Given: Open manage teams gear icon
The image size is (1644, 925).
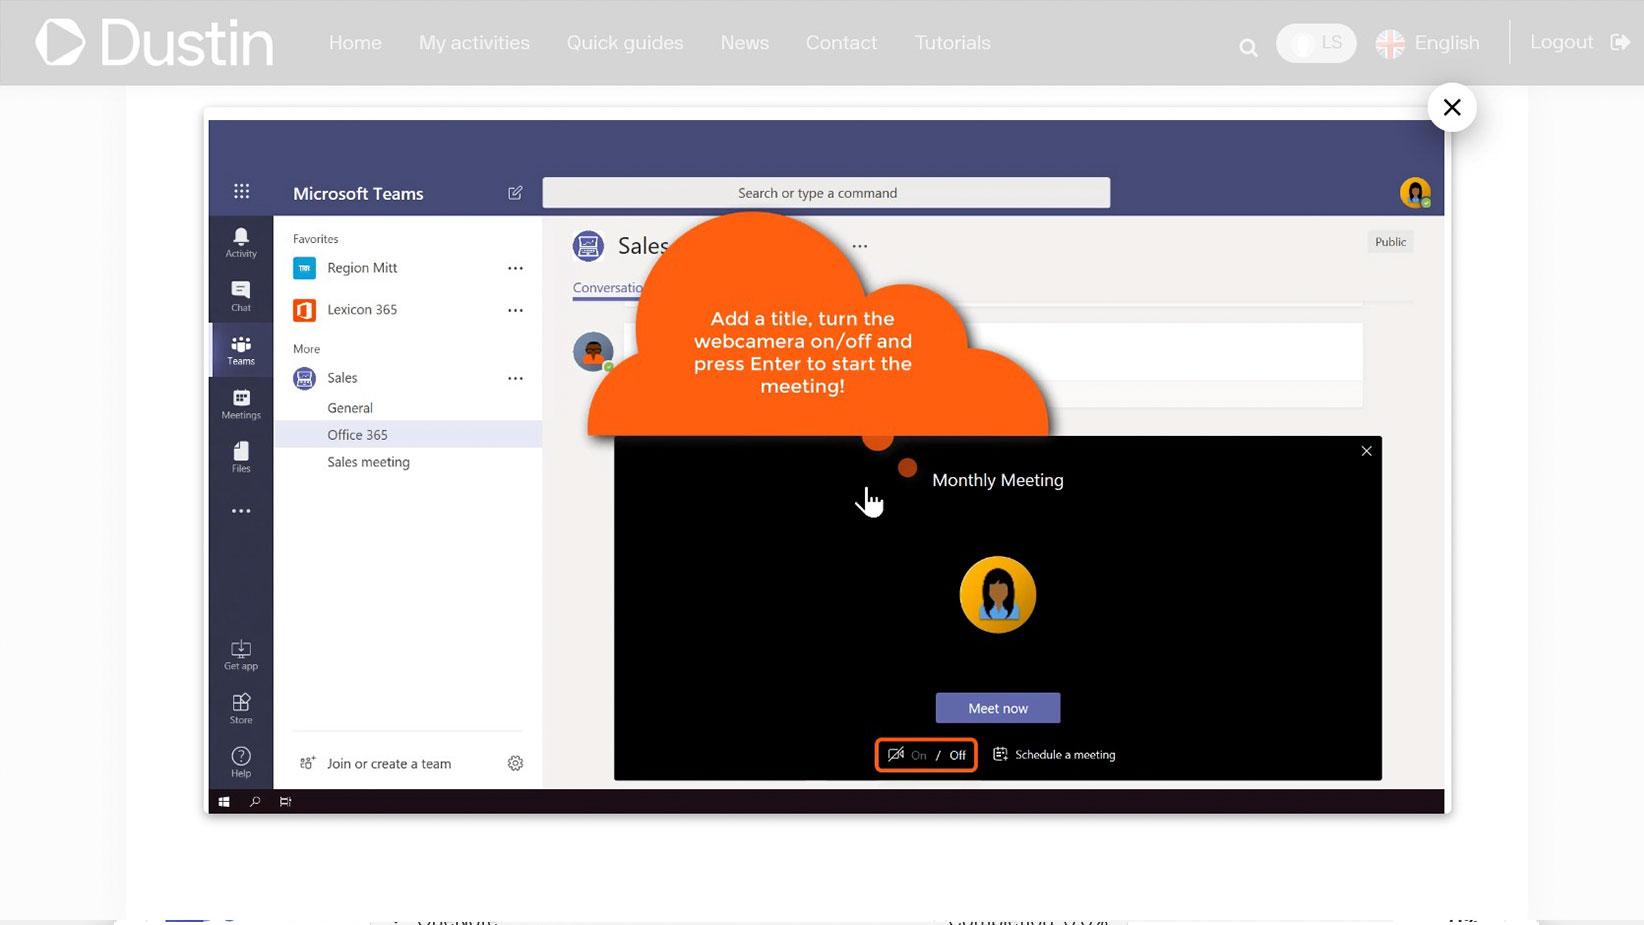Looking at the screenshot, I should click(515, 763).
